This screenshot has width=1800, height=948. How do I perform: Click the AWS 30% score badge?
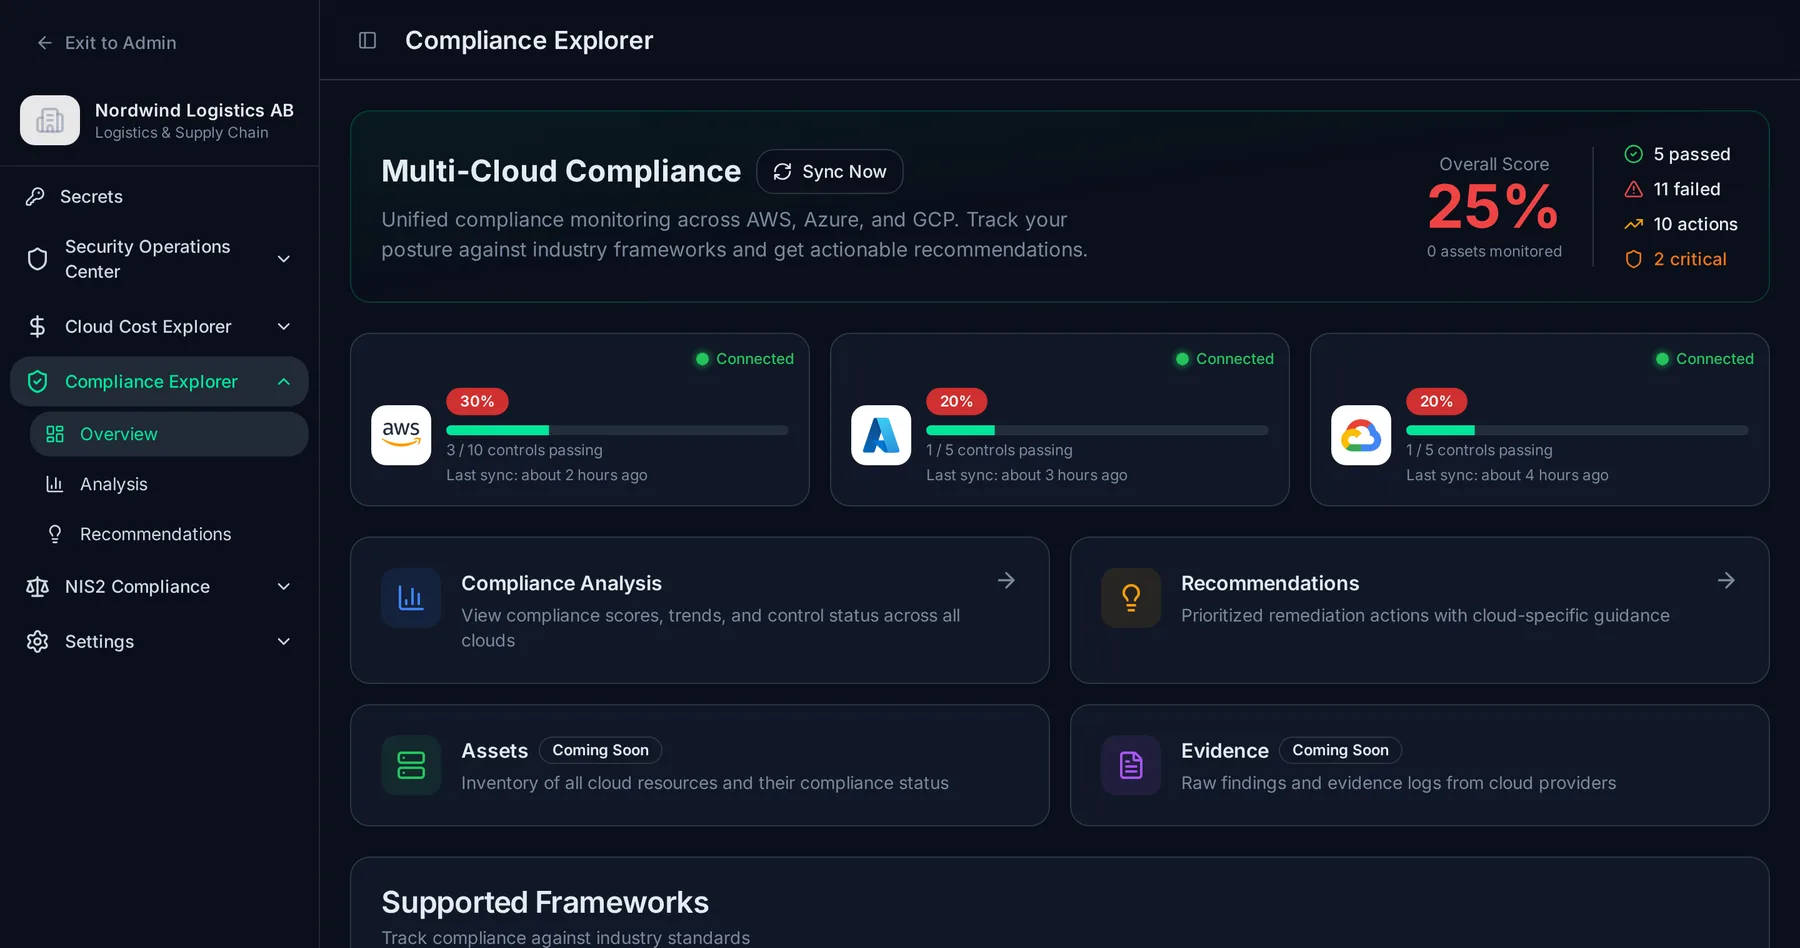[x=477, y=401]
